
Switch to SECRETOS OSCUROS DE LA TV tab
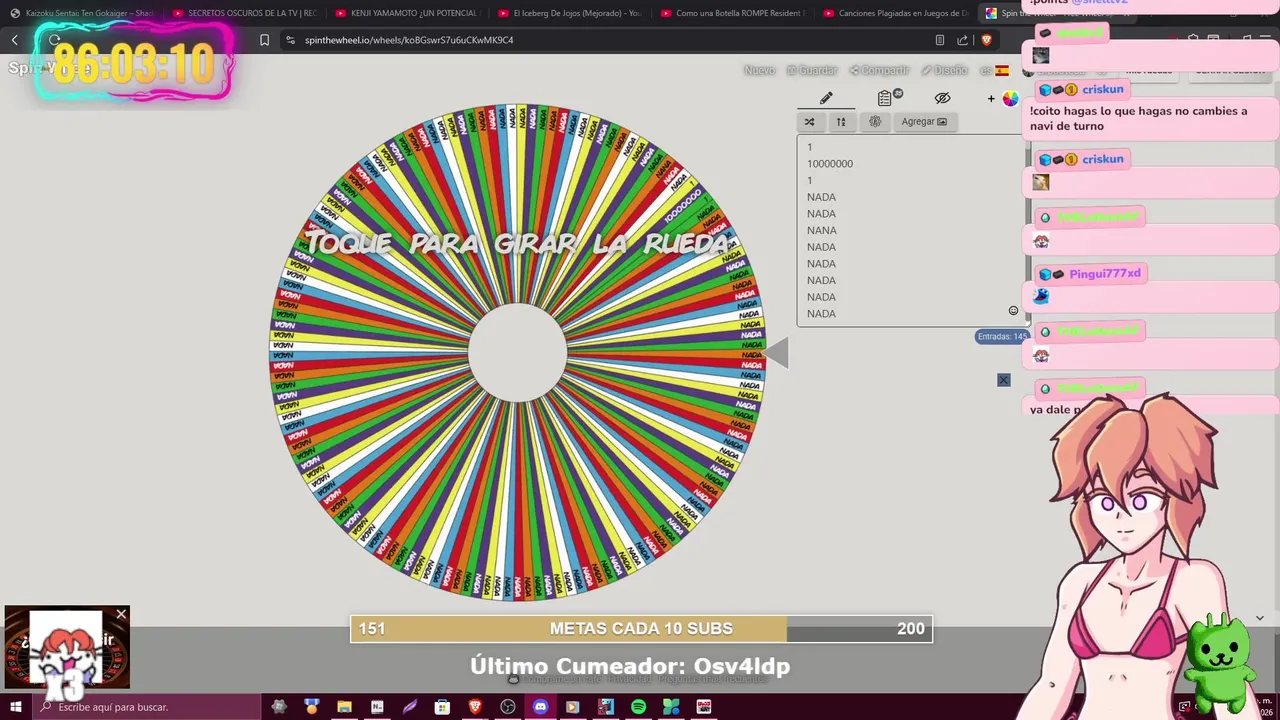tap(243, 13)
